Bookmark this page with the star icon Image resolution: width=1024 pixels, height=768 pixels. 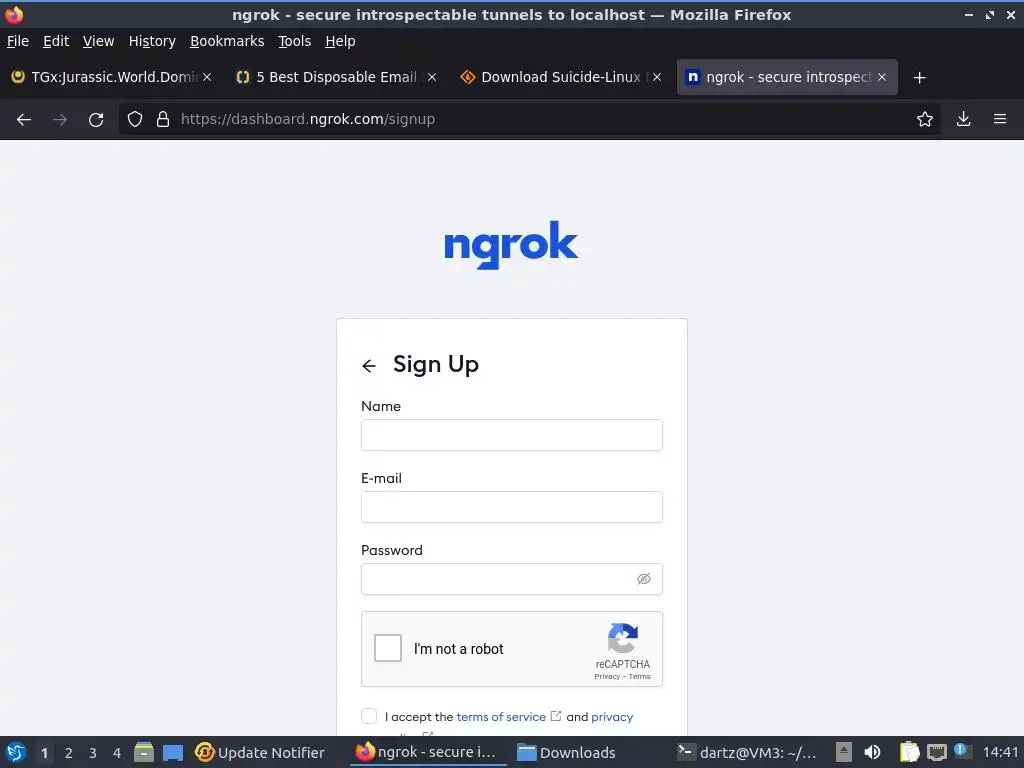[x=925, y=120]
